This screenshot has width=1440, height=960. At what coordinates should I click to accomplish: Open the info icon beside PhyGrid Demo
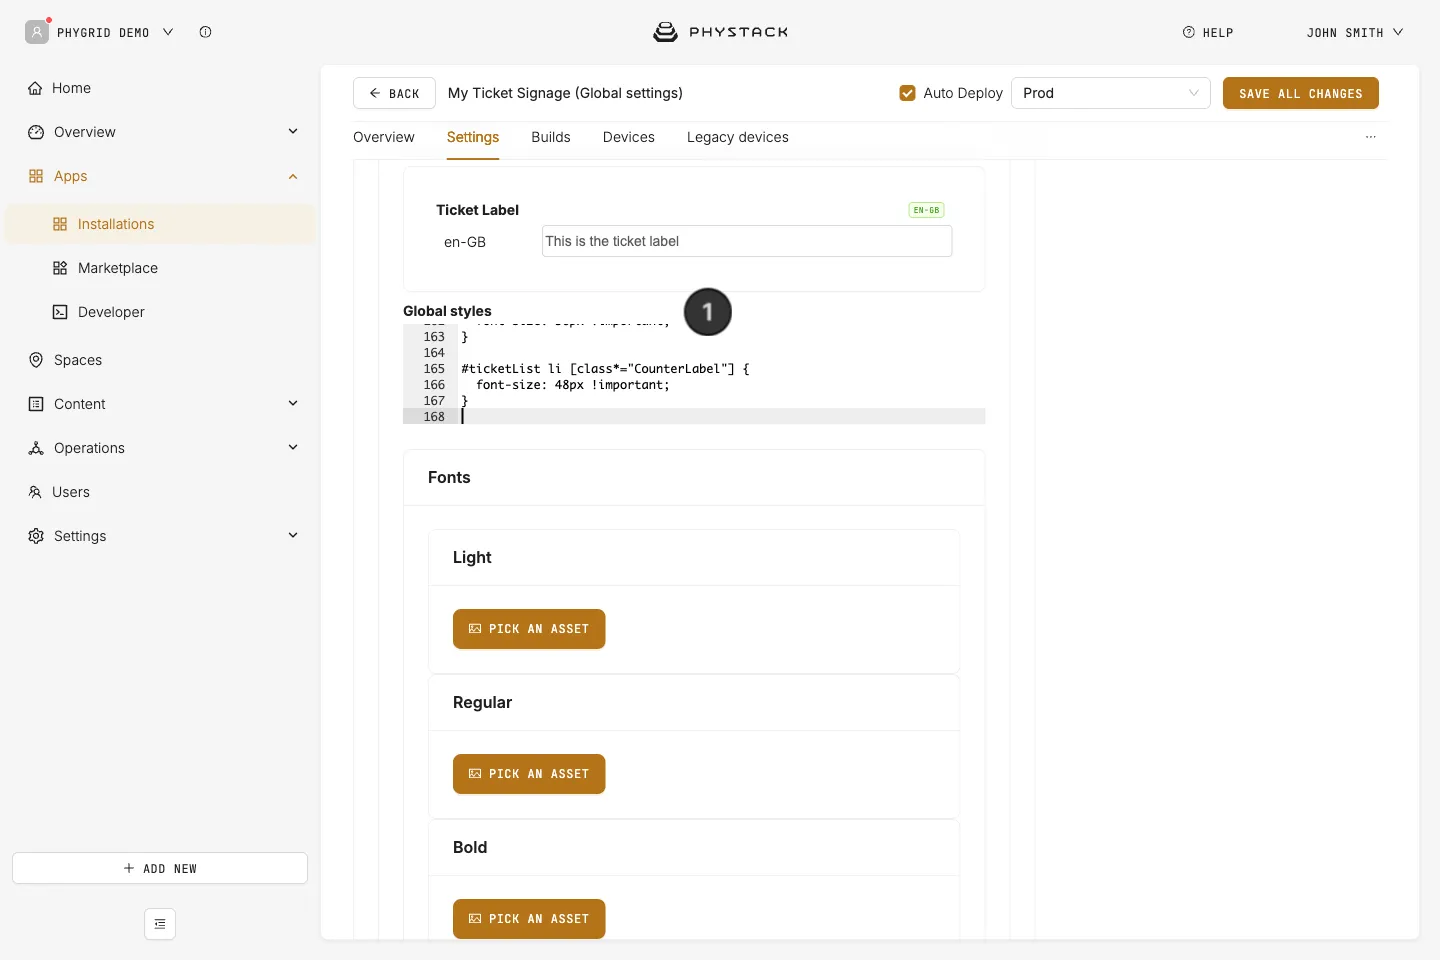click(205, 32)
